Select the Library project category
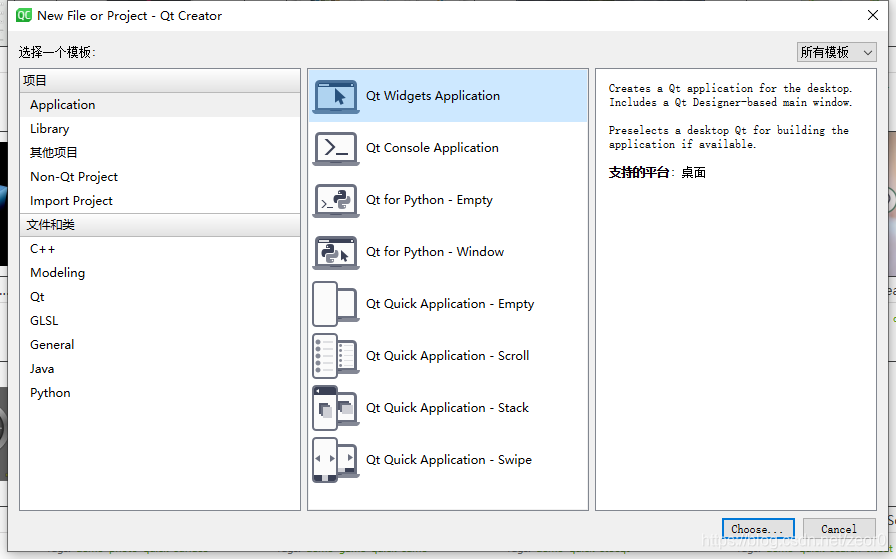This screenshot has height=559, width=896. (x=160, y=129)
